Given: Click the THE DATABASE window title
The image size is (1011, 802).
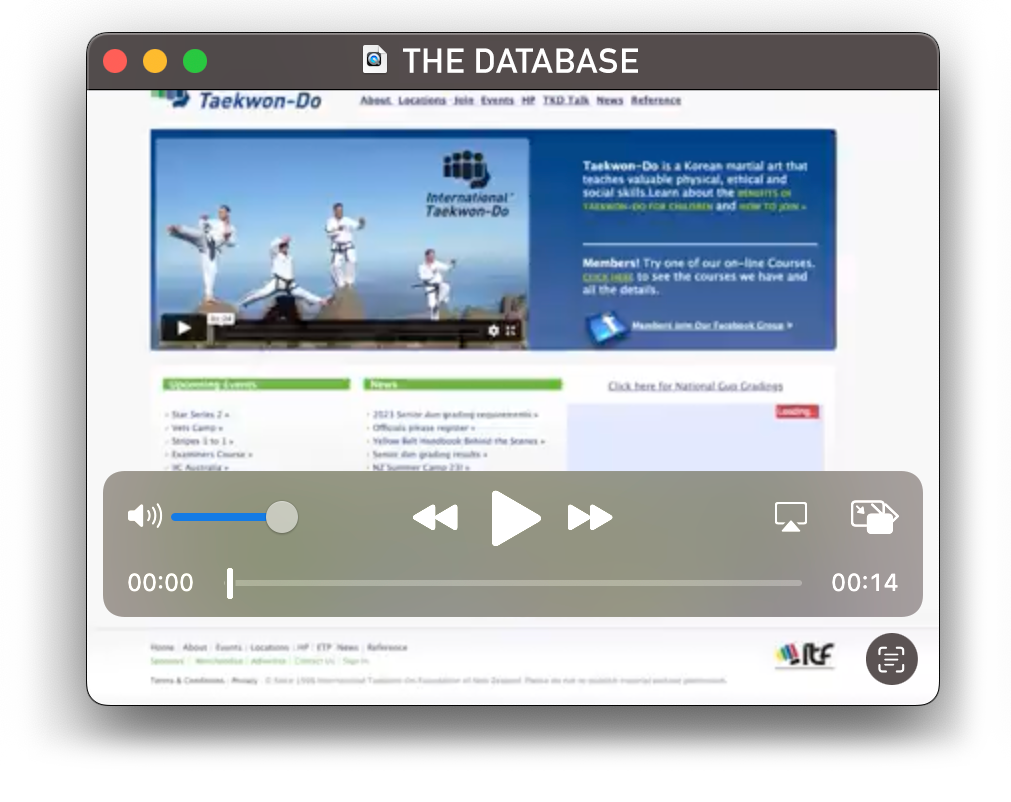Looking at the screenshot, I should pos(520,61).
